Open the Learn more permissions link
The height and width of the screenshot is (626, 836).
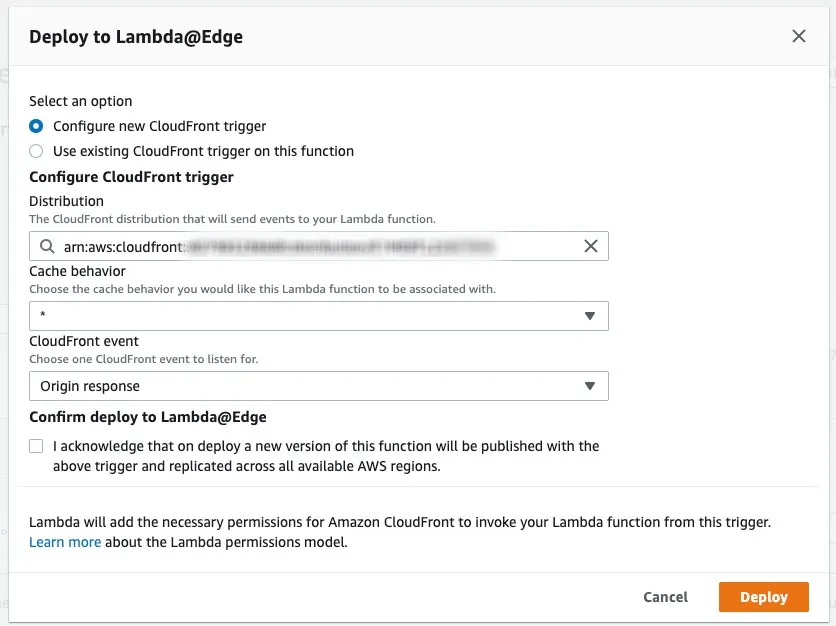pyautogui.click(x=65, y=542)
